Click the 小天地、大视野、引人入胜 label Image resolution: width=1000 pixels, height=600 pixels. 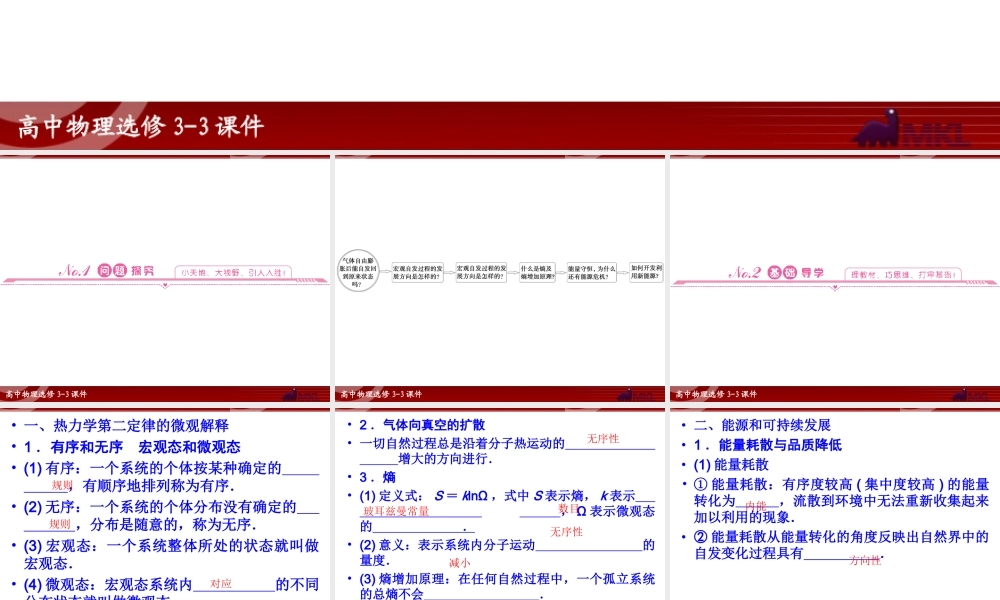coord(232,271)
